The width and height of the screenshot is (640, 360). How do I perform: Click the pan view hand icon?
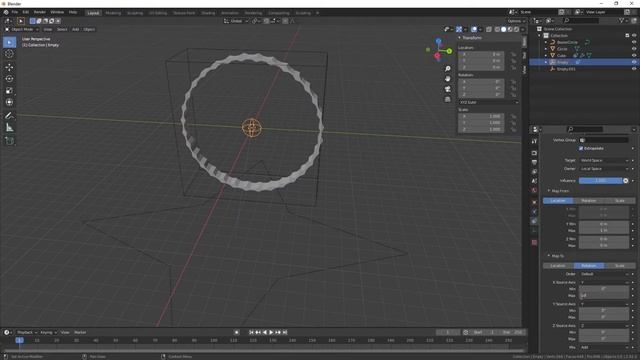pos(447,79)
